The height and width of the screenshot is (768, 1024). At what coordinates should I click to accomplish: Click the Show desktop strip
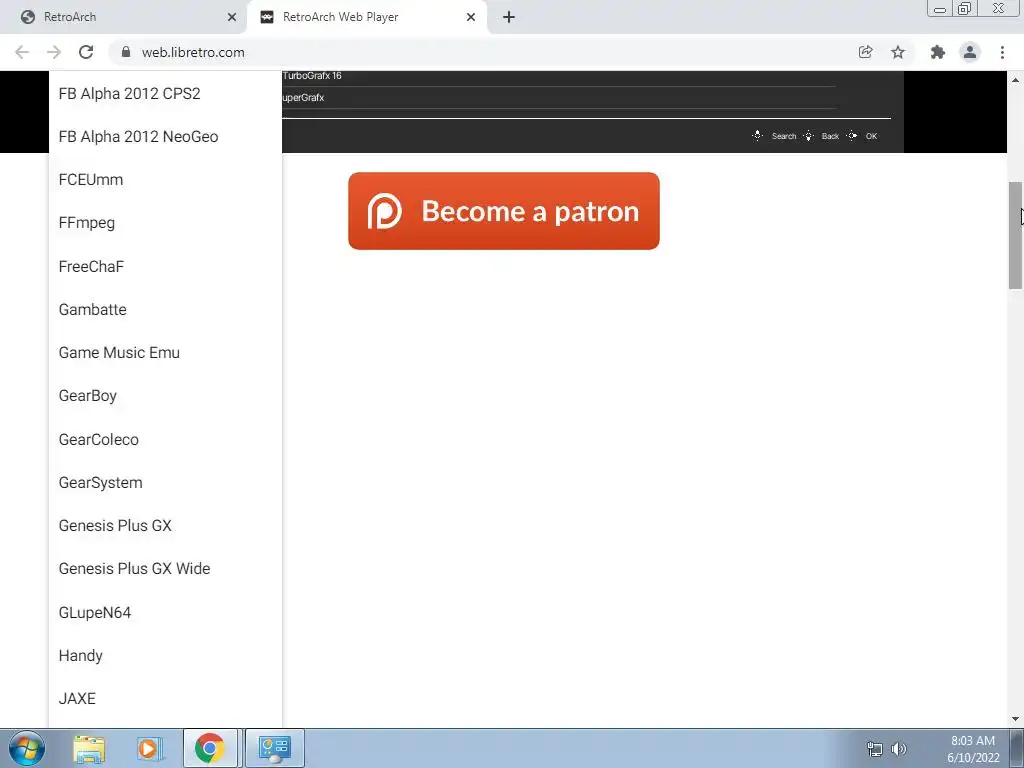(1017, 748)
